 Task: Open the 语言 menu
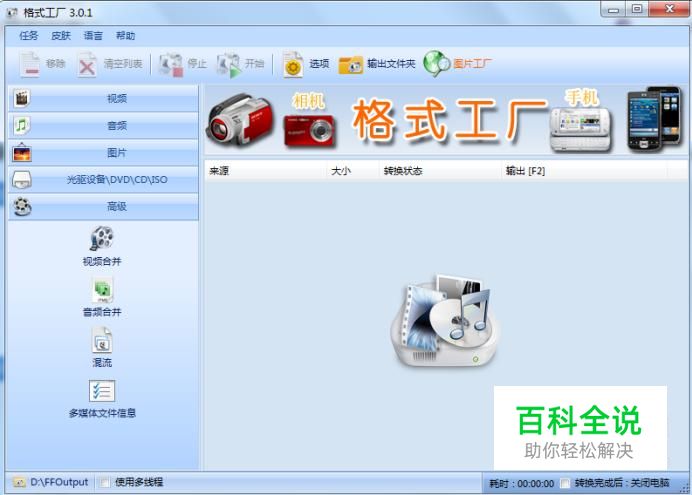(93, 36)
